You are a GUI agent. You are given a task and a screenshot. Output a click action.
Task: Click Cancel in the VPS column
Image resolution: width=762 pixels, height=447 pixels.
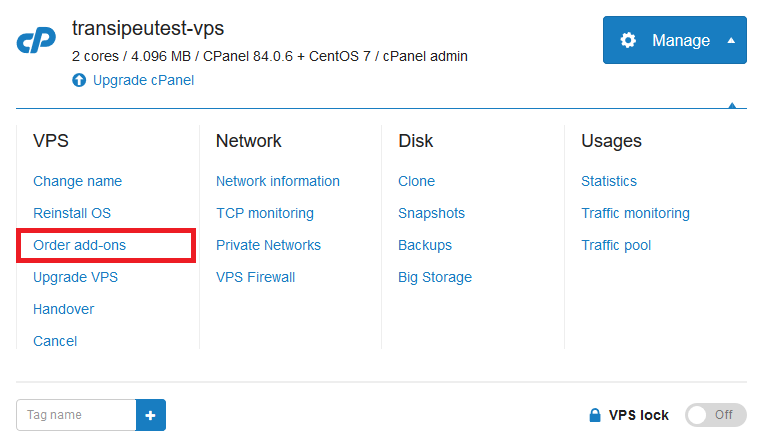[55, 341]
